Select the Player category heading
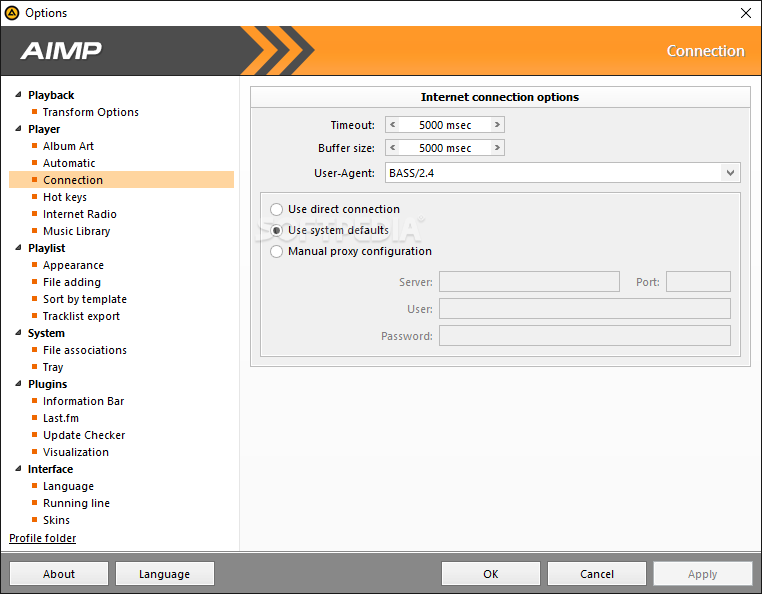The image size is (762, 594). 44,129
